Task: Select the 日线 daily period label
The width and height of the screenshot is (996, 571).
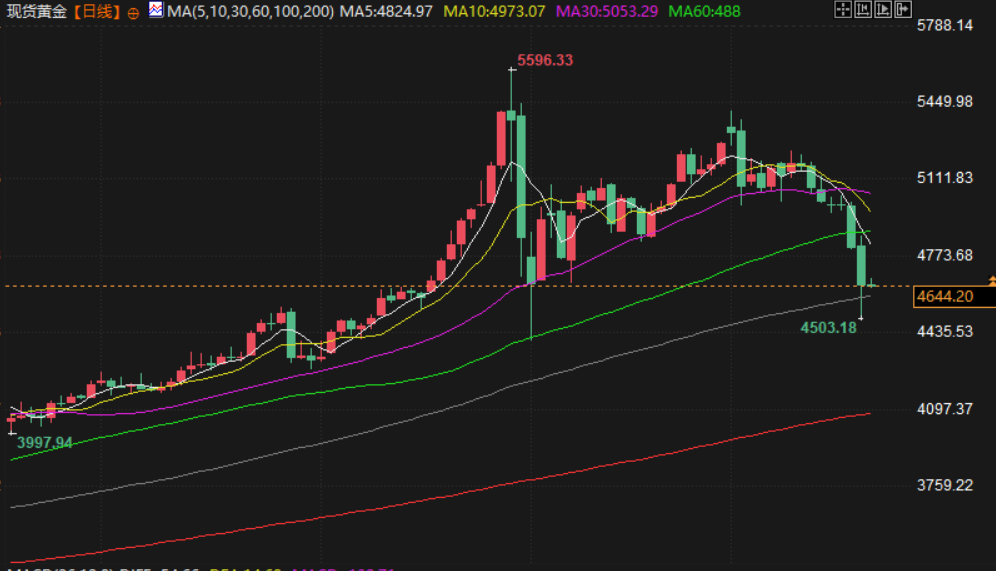Action: pyautogui.click(x=97, y=11)
